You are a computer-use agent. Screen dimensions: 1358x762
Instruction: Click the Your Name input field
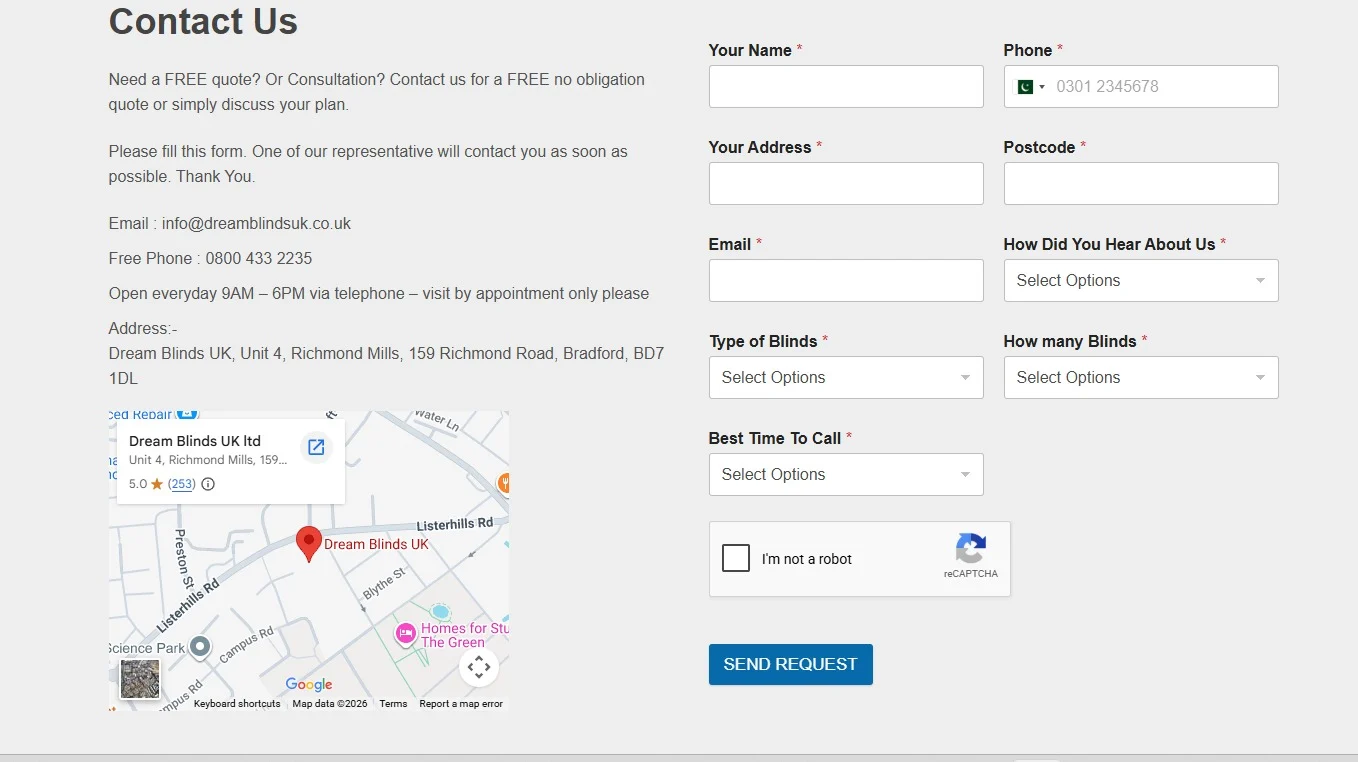coord(846,87)
